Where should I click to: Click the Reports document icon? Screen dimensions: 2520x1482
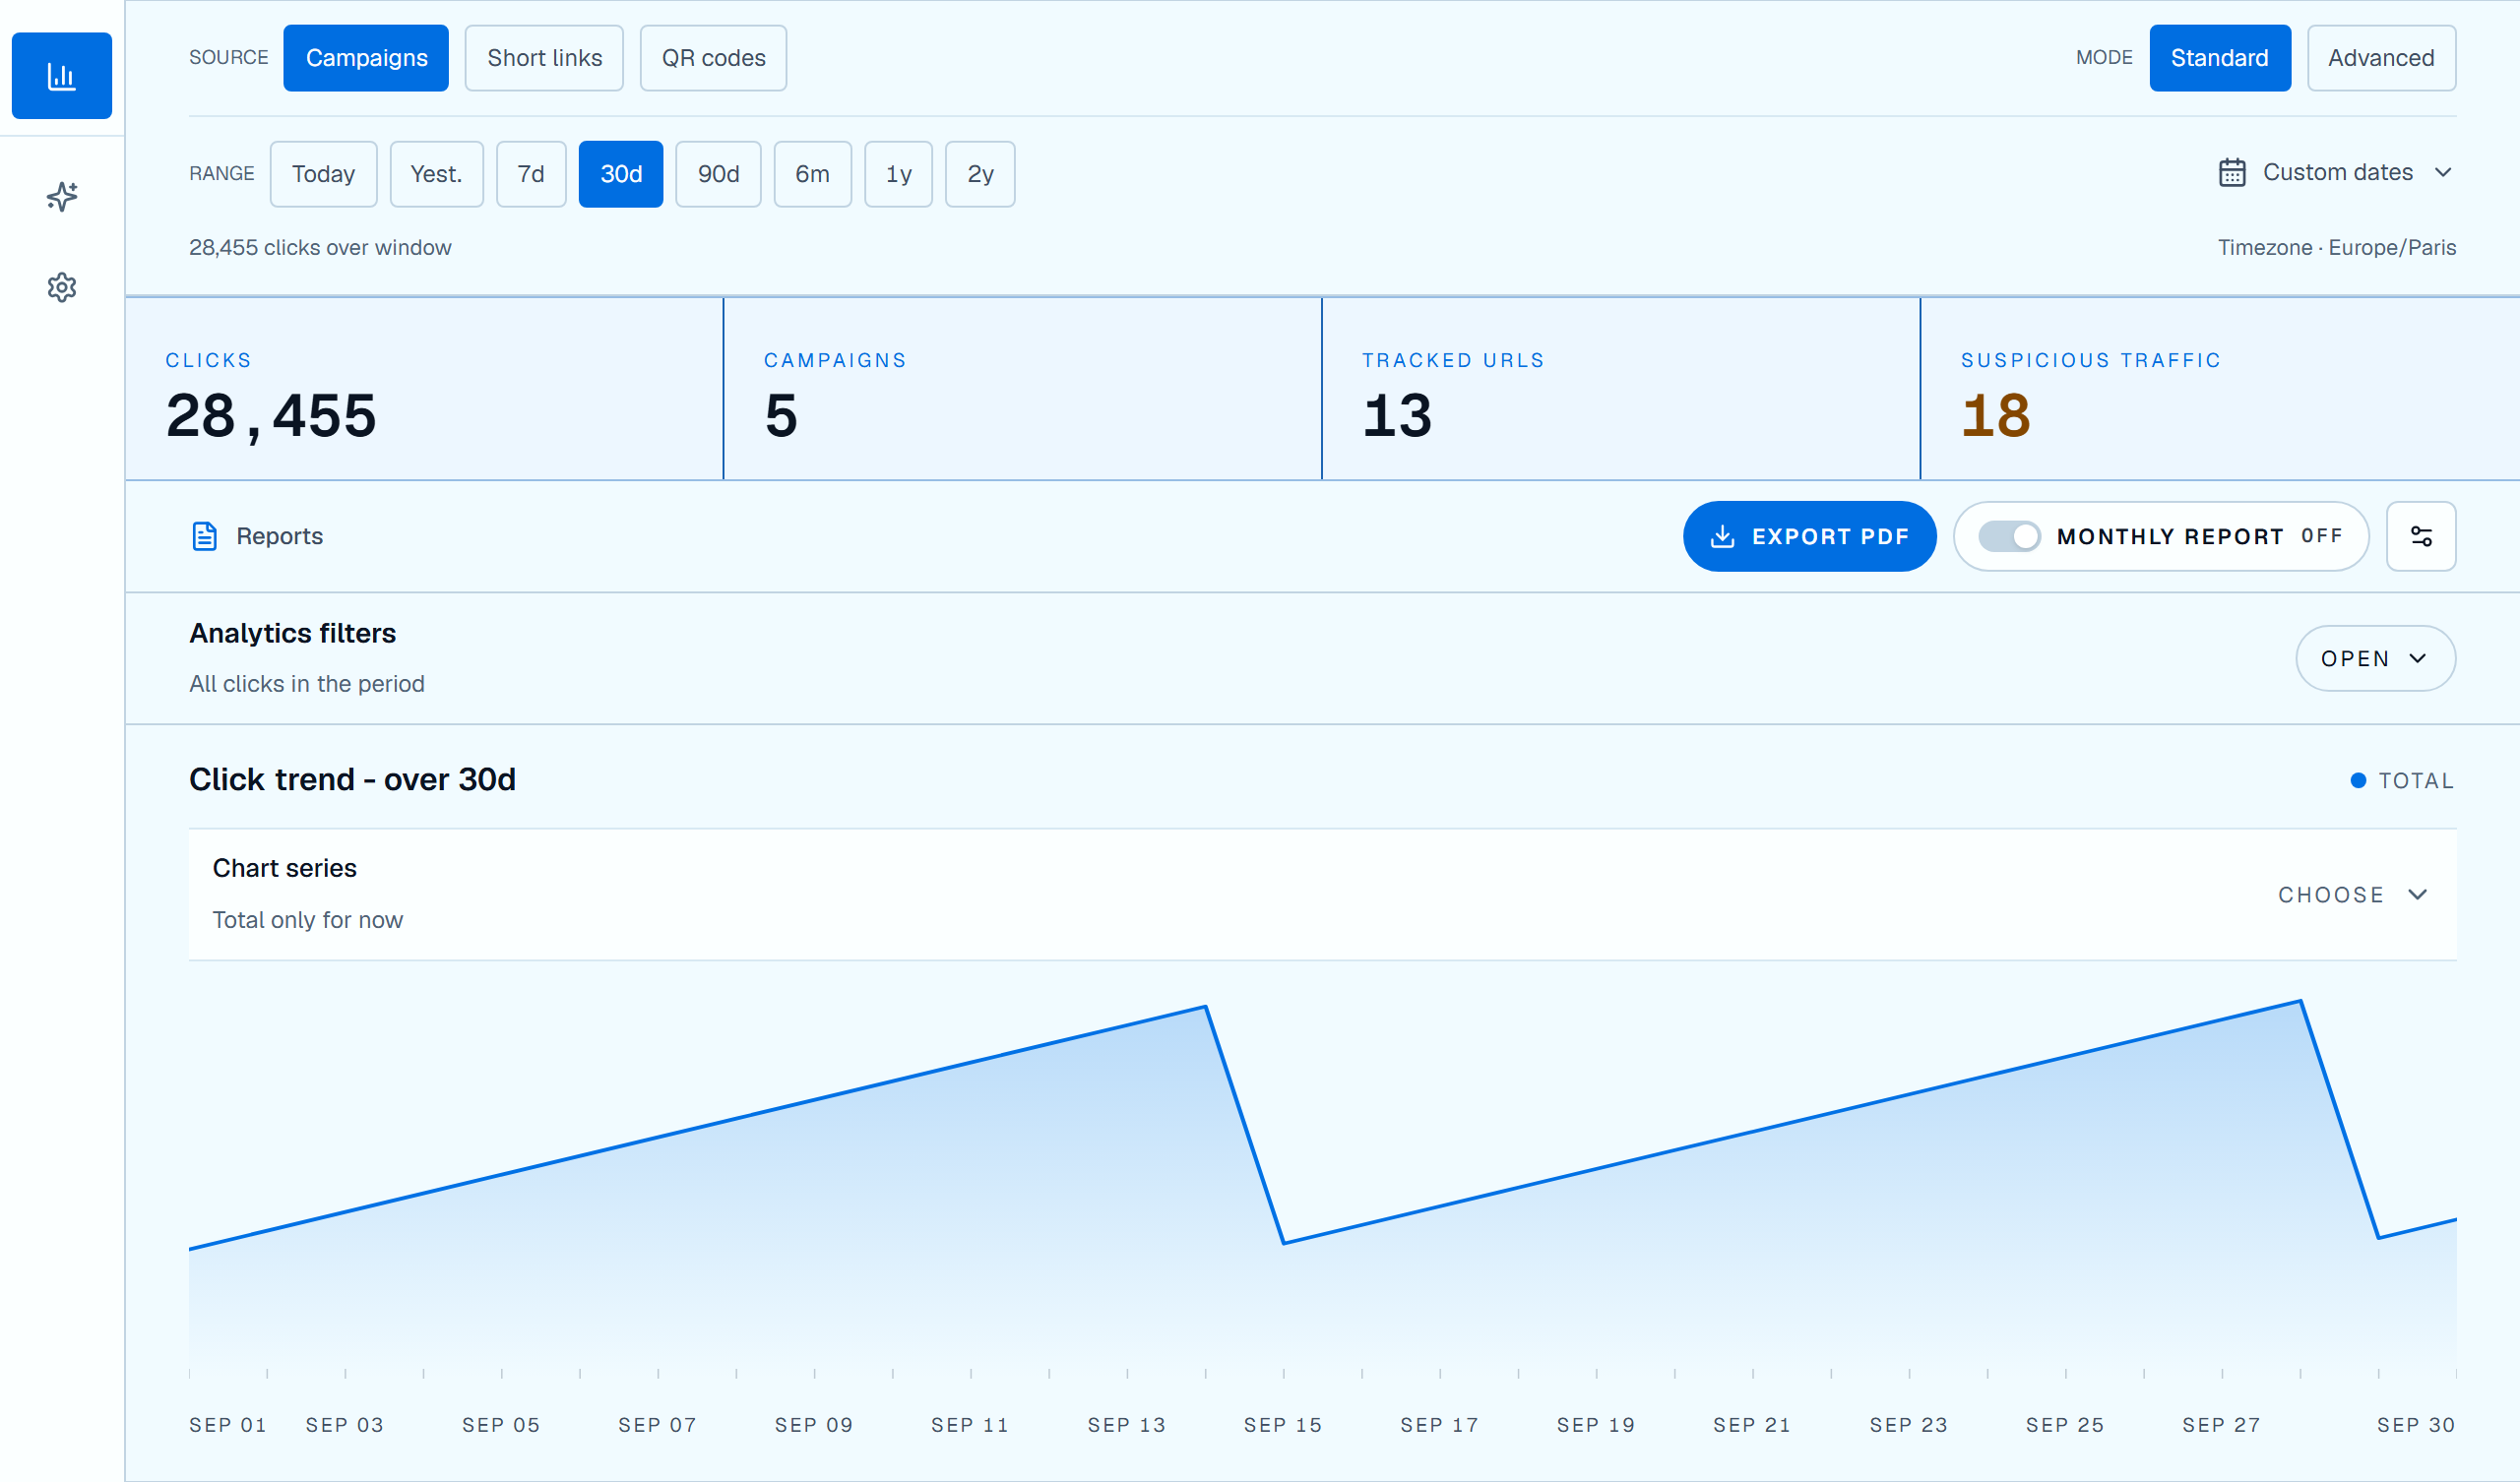[x=204, y=536]
